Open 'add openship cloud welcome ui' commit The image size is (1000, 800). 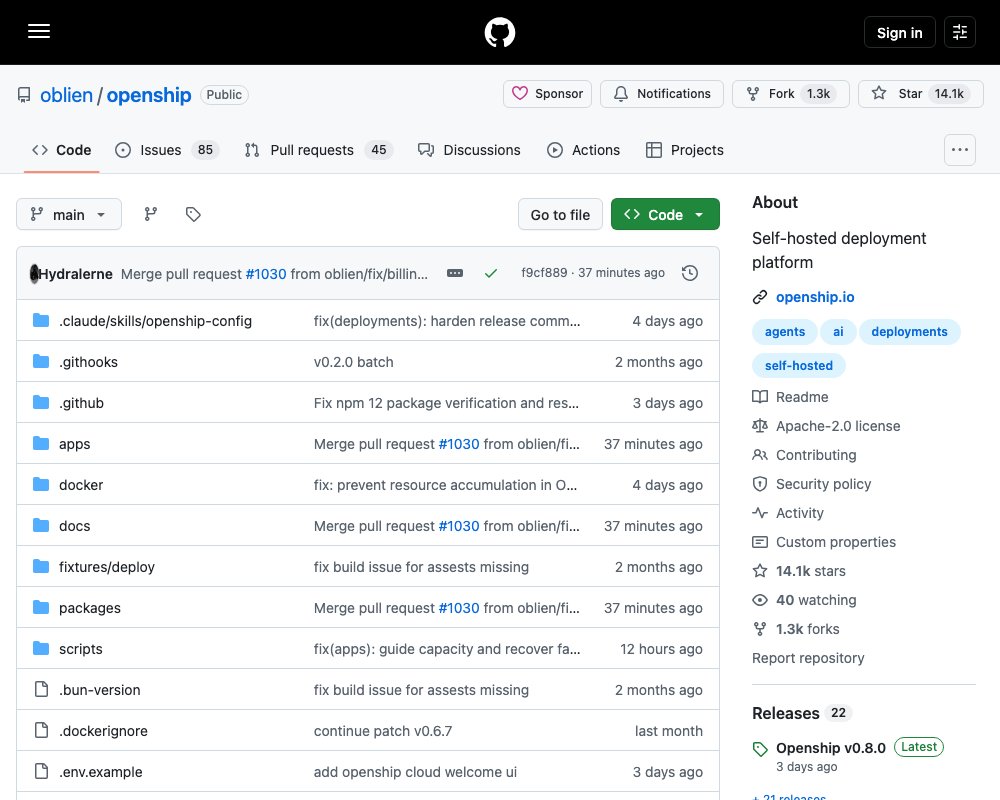click(415, 772)
